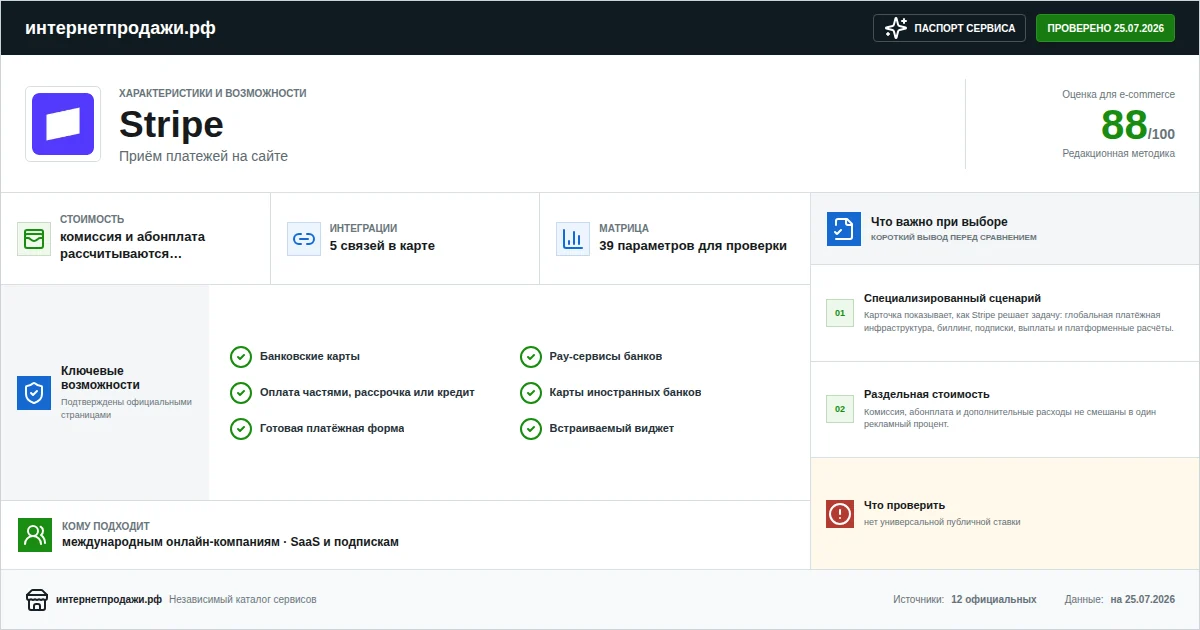
Task: Click the Что проверить heading
Action: point(904,505)
